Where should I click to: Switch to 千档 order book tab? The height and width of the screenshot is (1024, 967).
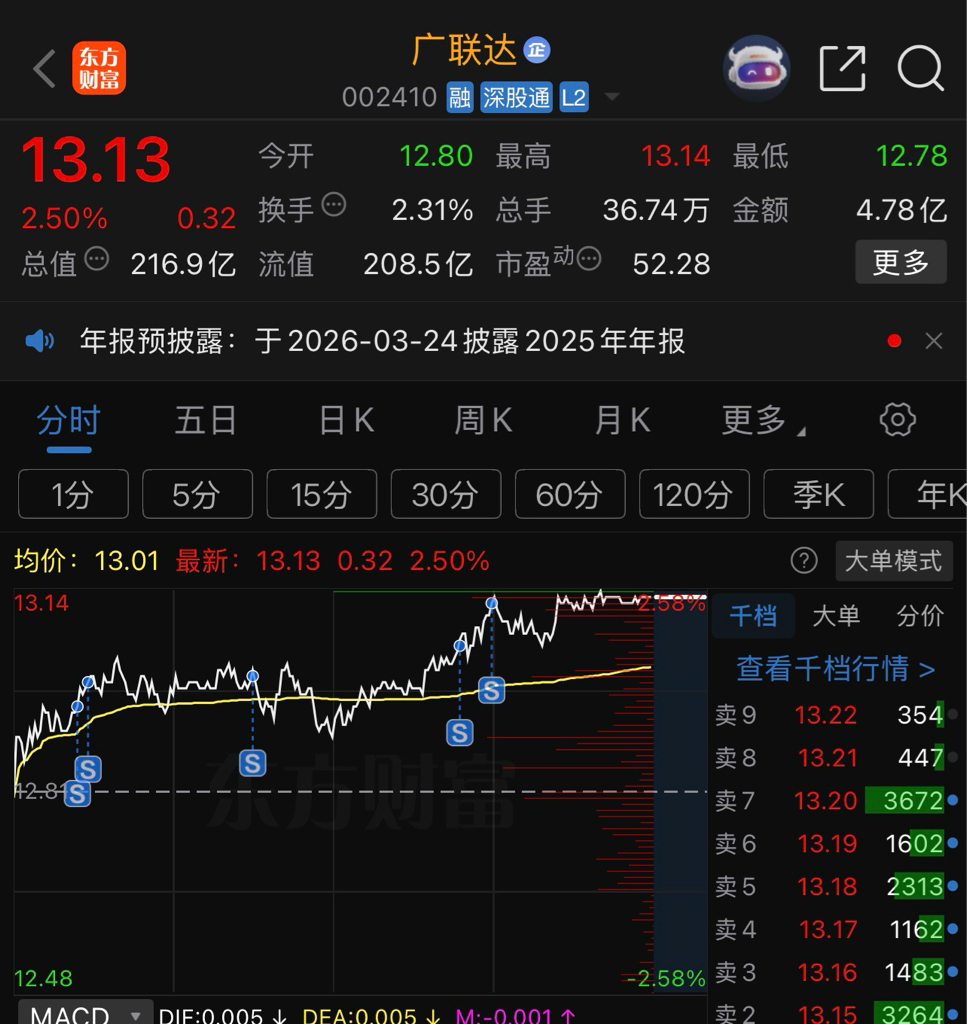753,616
